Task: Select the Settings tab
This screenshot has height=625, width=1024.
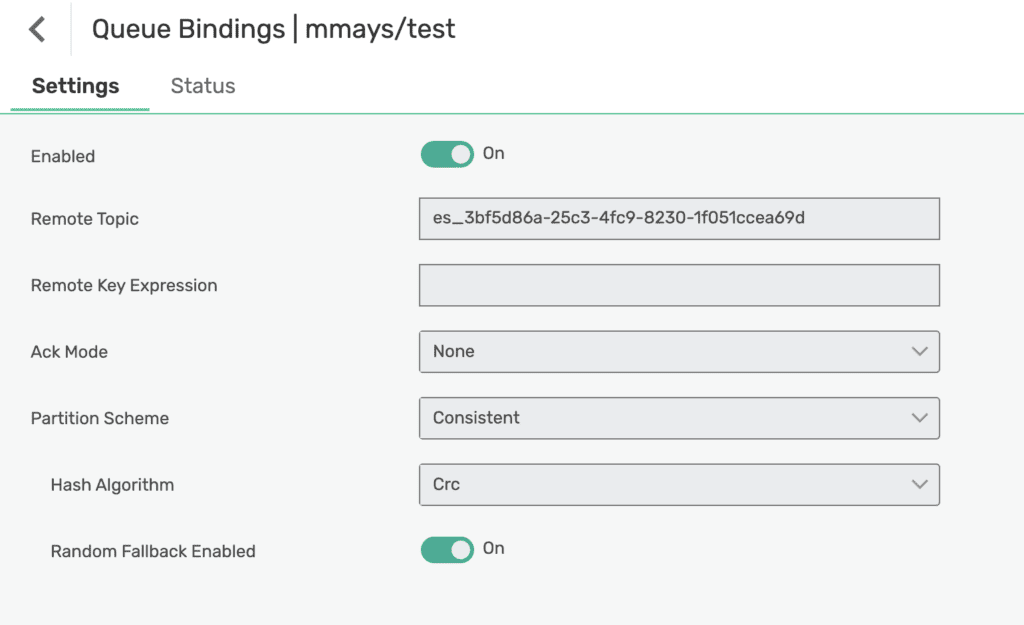Action: [x=75, y=86]
